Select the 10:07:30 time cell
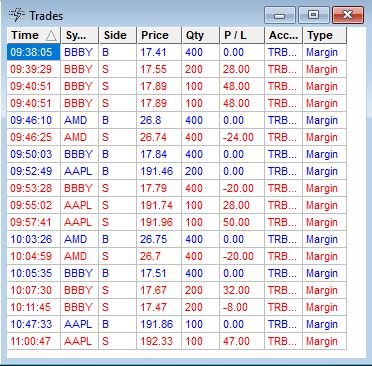 (34, 290)
